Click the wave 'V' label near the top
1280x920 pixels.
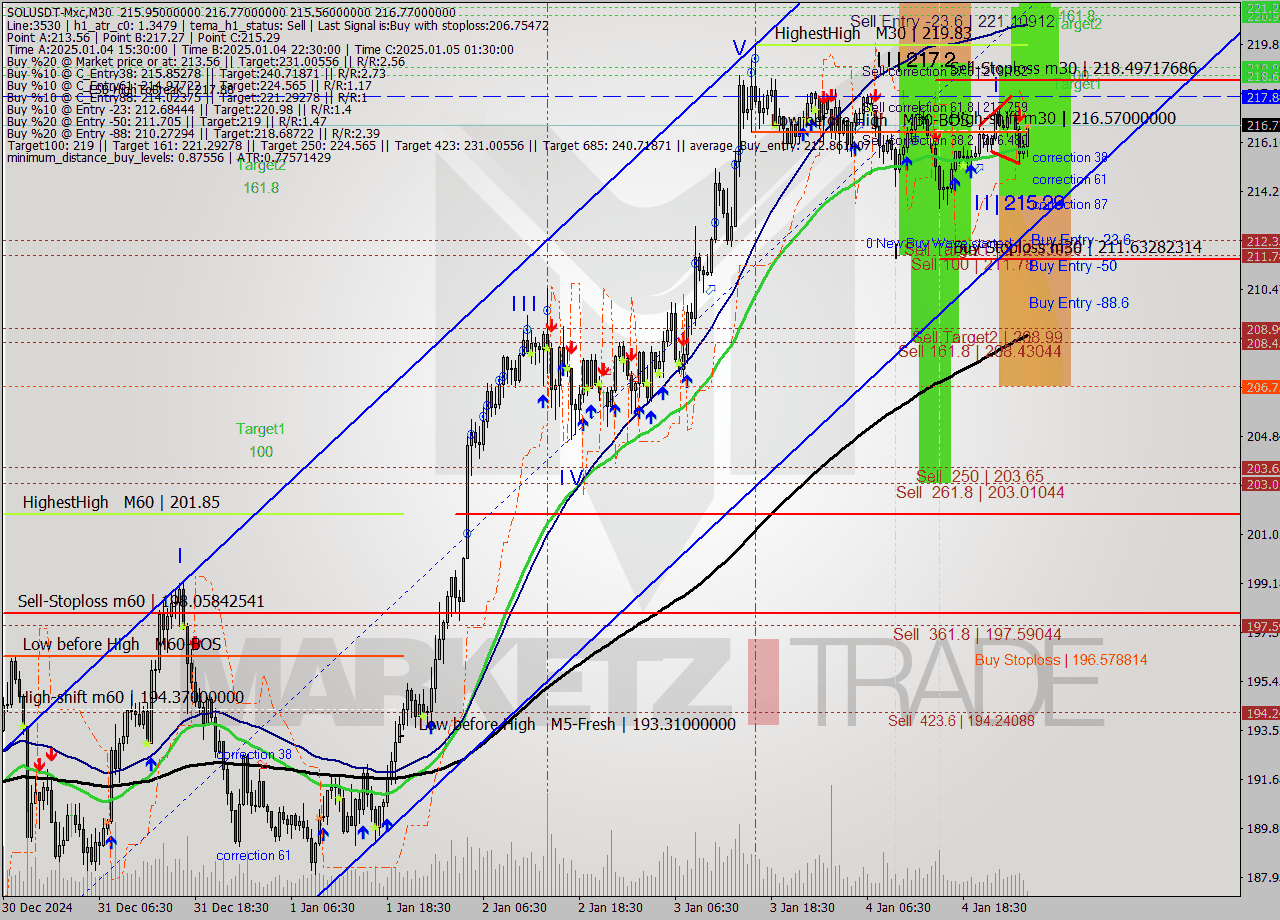(x=738, y=48)
